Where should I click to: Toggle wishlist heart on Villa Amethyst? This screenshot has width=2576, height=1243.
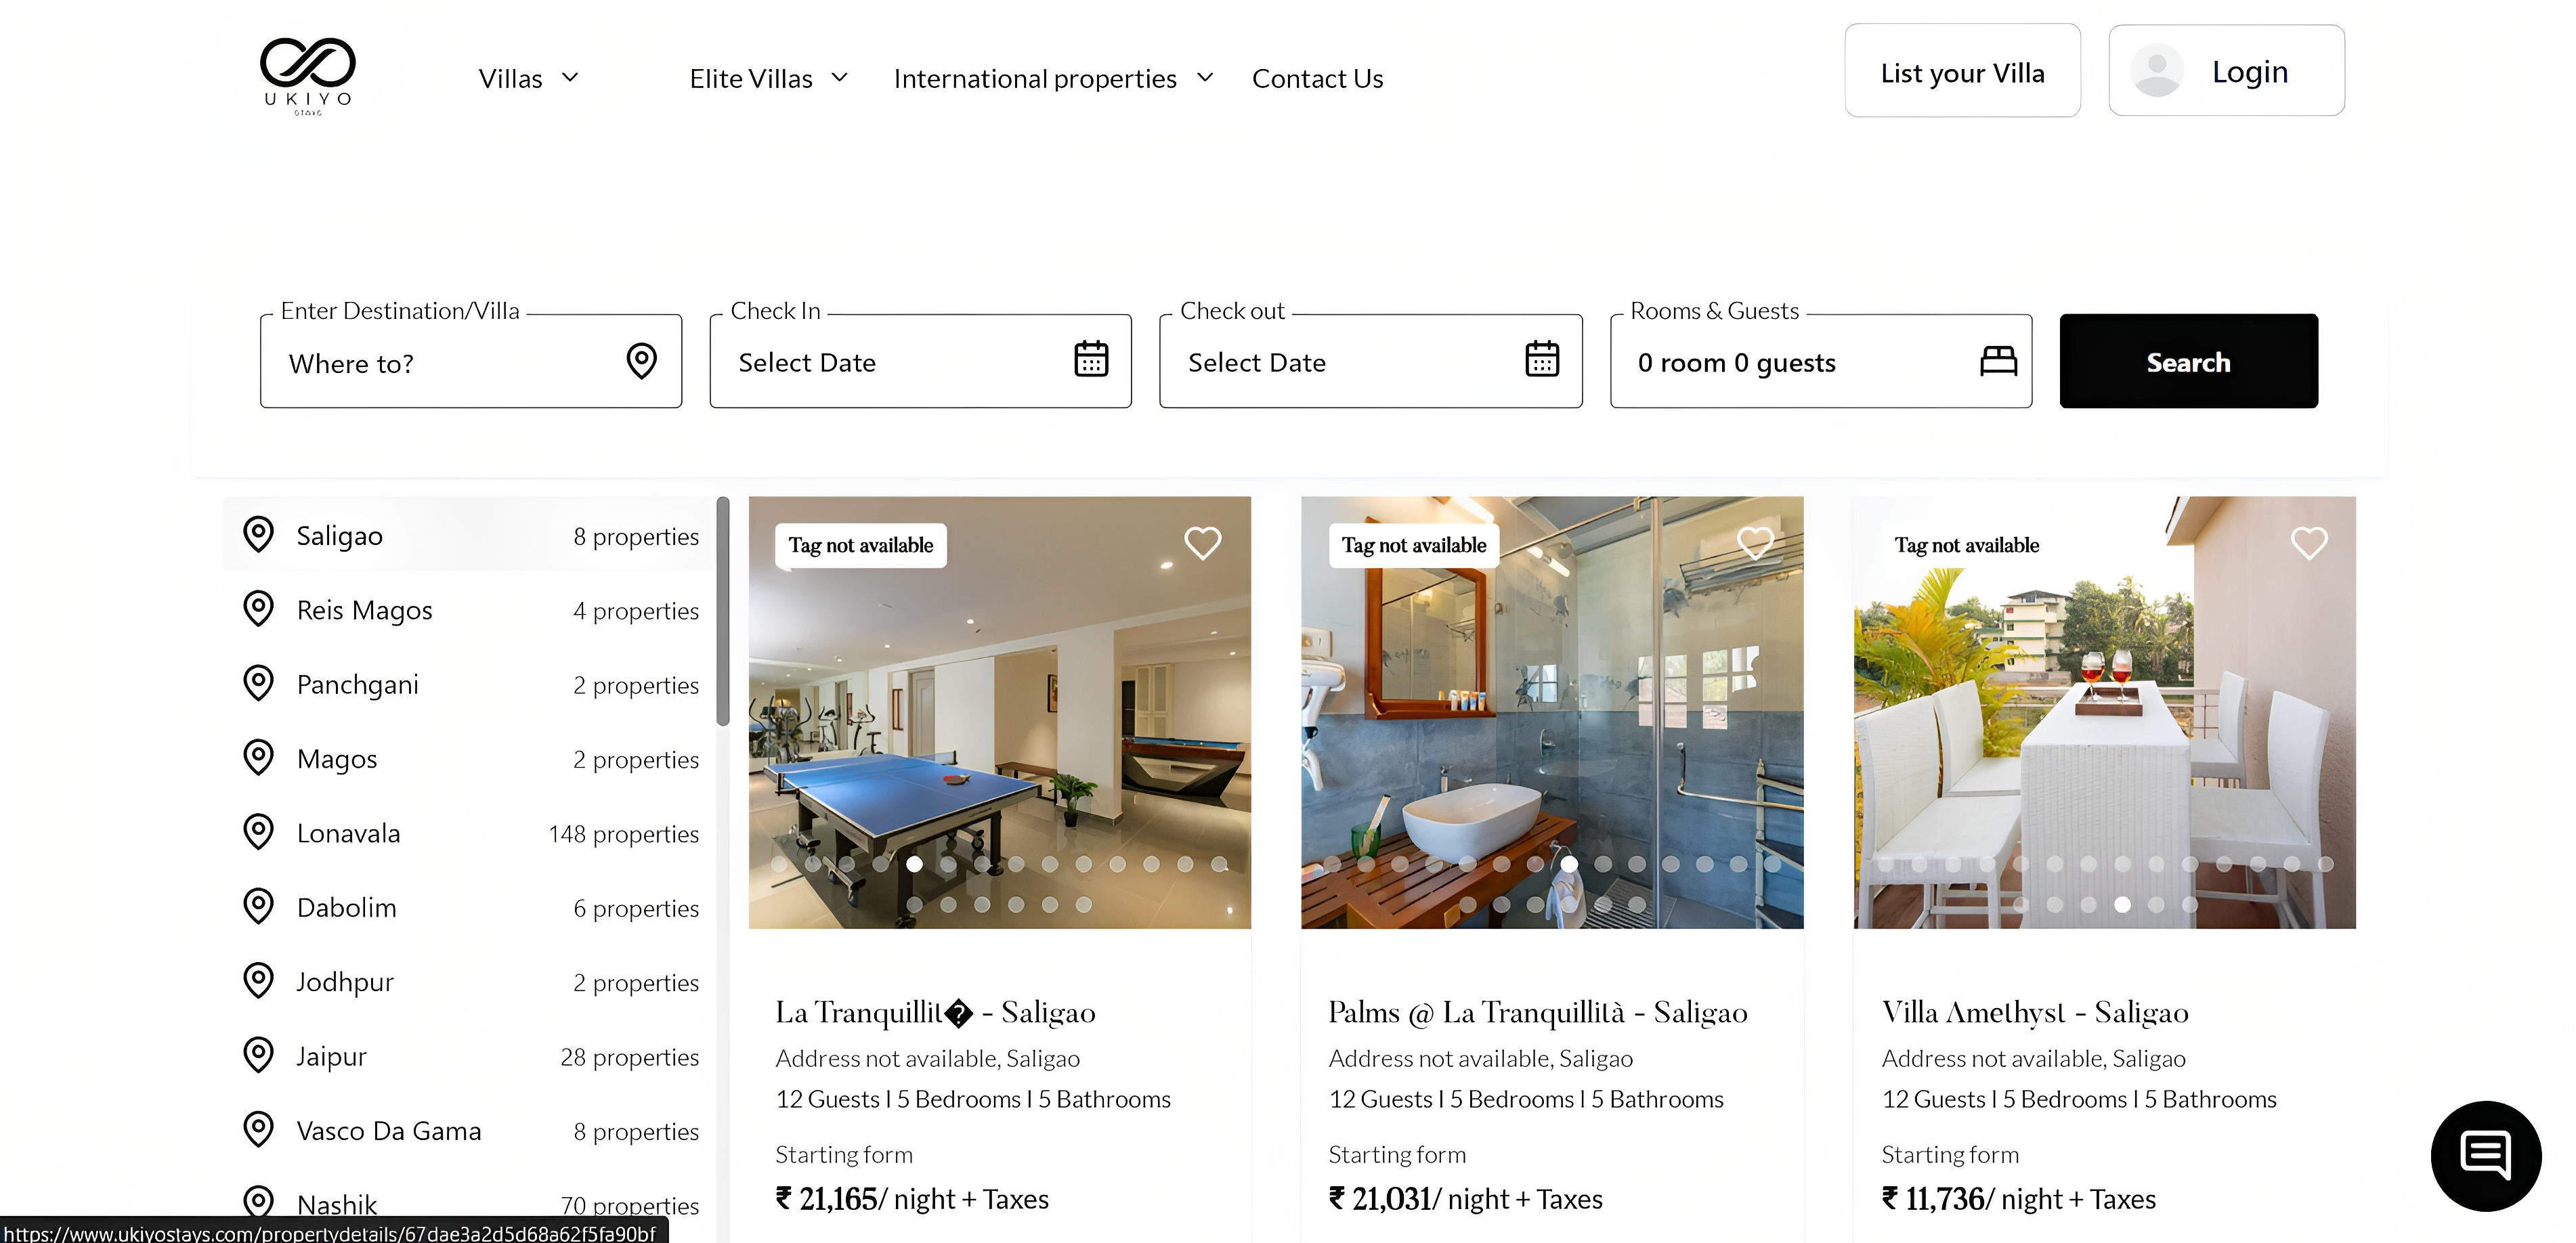2308,543
